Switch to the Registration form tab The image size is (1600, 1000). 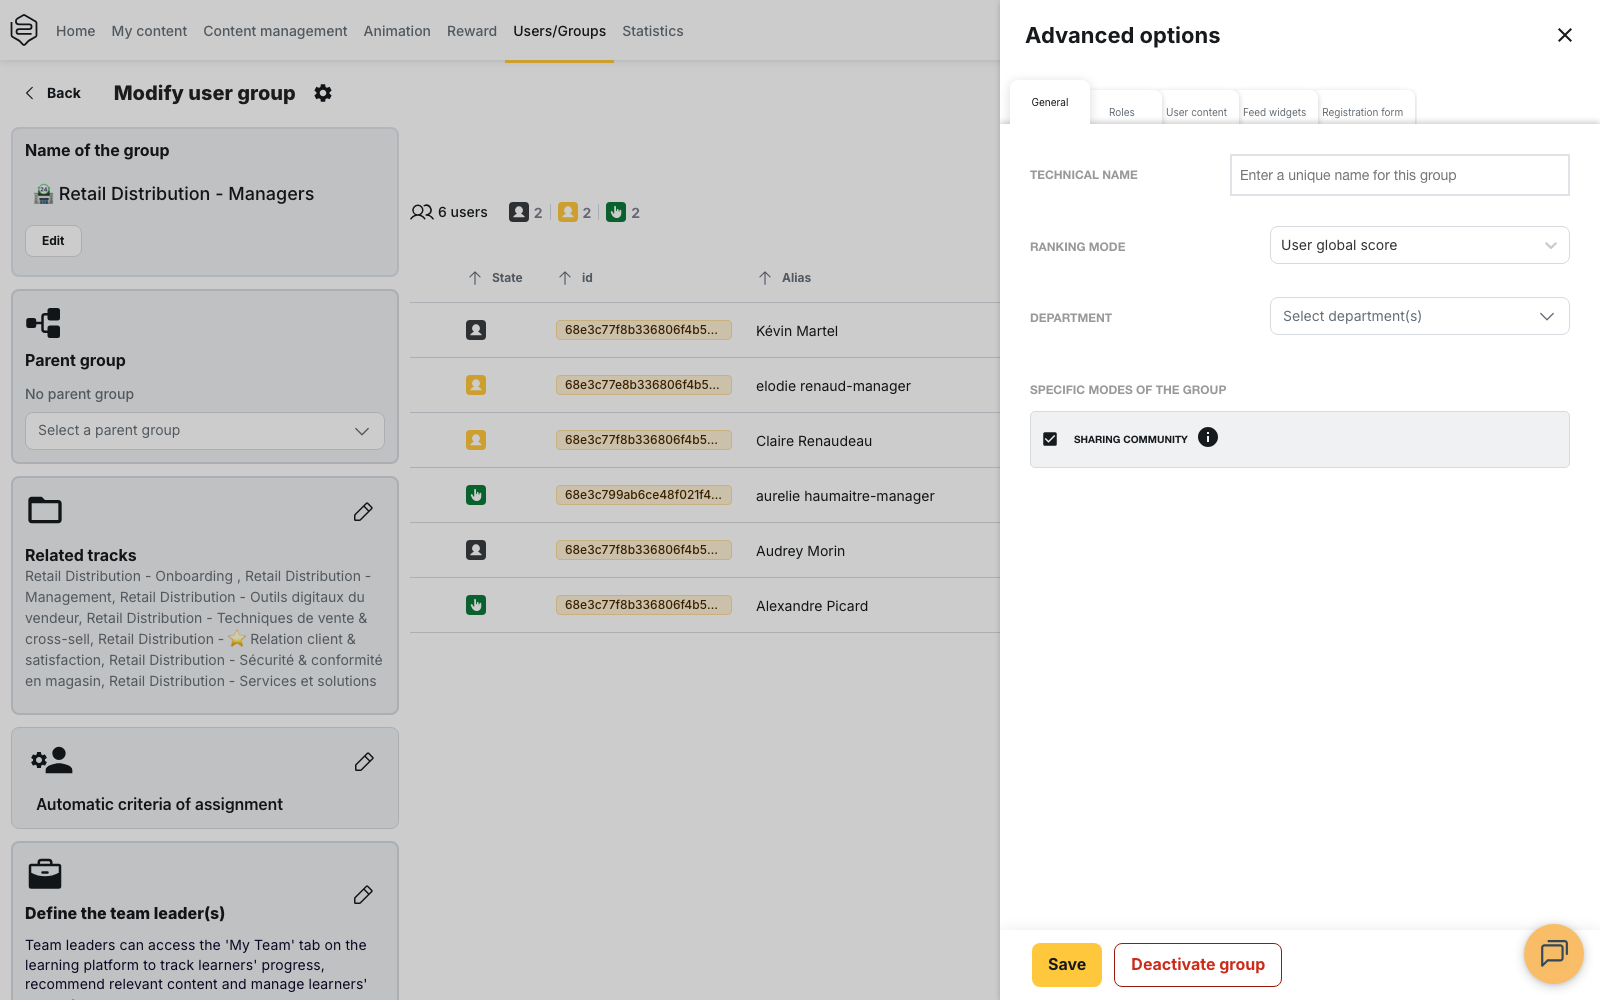(x=1362, y=112)
